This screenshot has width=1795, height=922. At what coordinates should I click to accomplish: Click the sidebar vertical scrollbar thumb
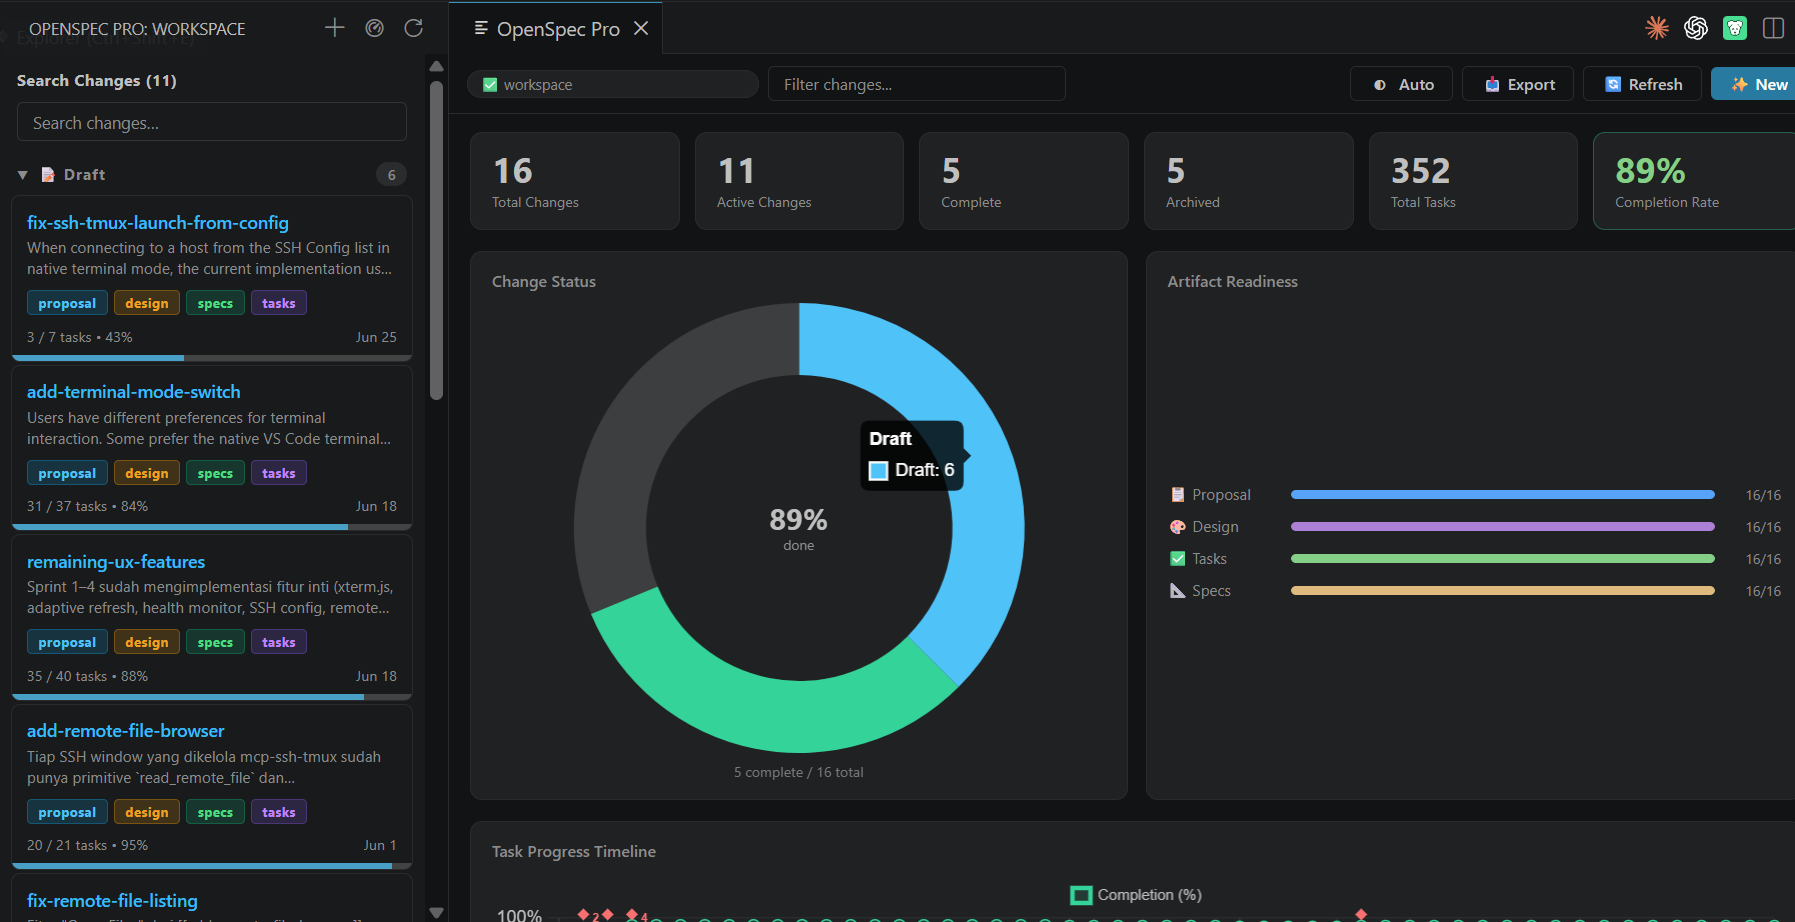(x=436, y=240)
